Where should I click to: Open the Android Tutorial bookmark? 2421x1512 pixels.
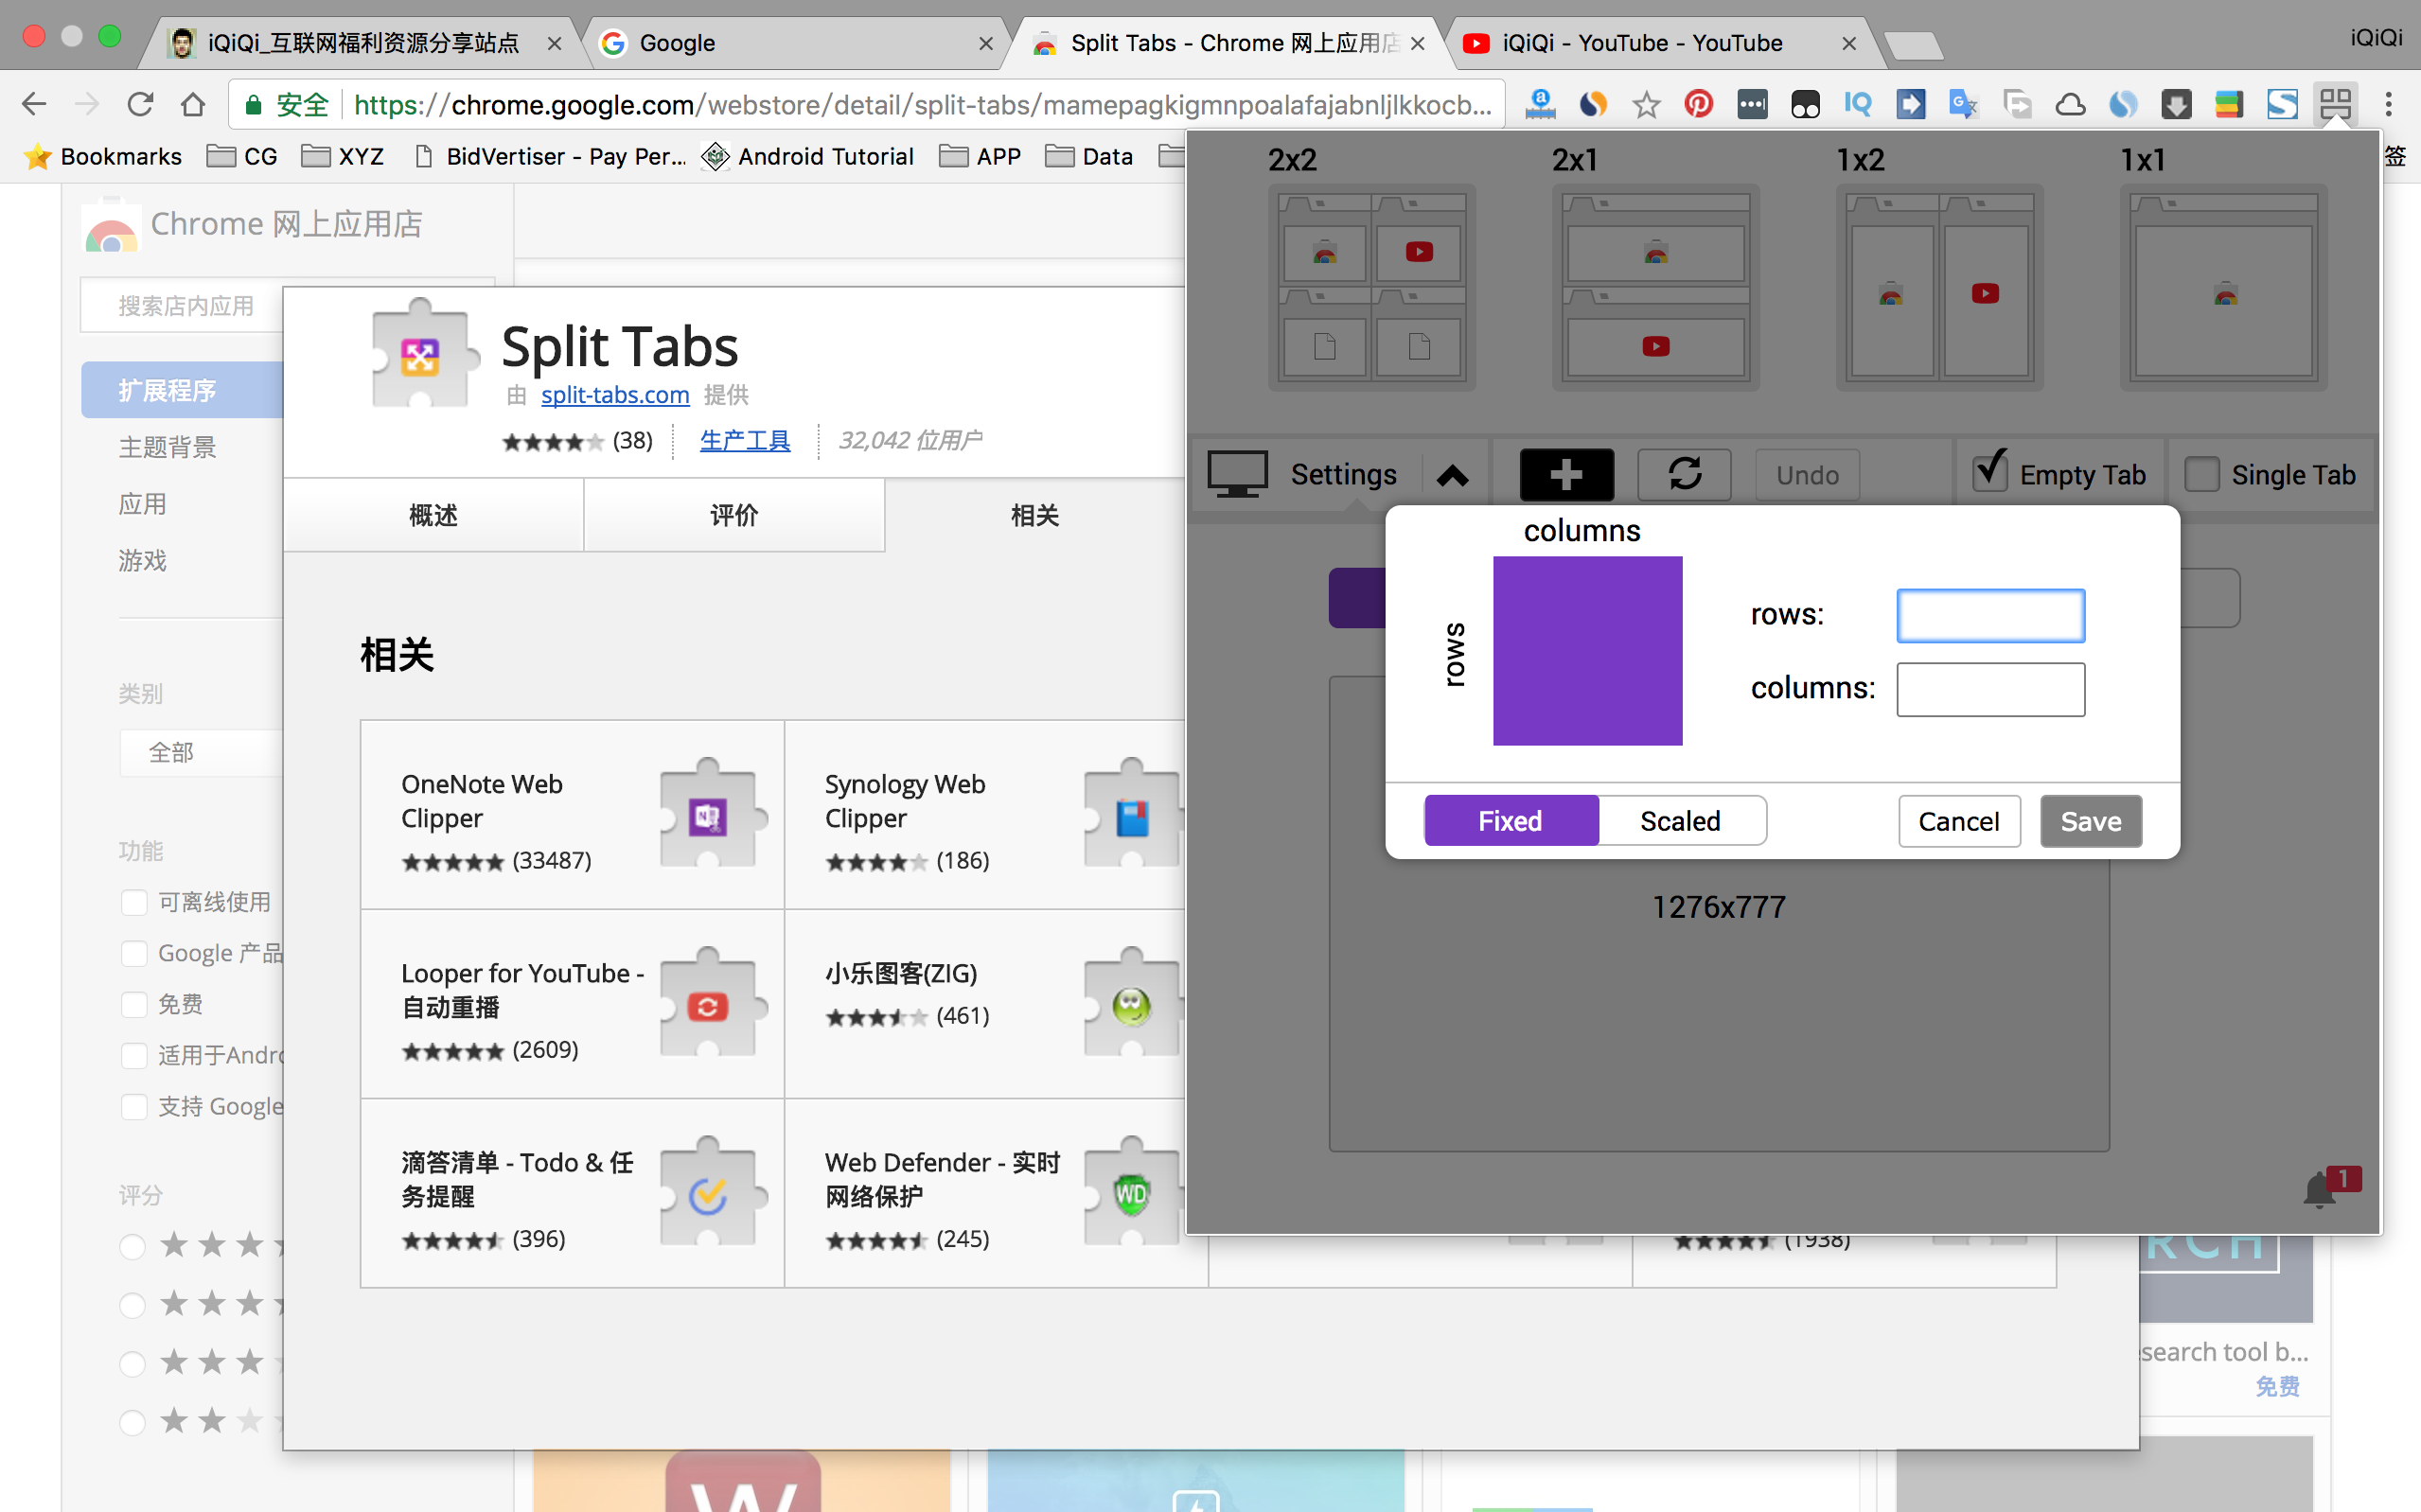808,157
